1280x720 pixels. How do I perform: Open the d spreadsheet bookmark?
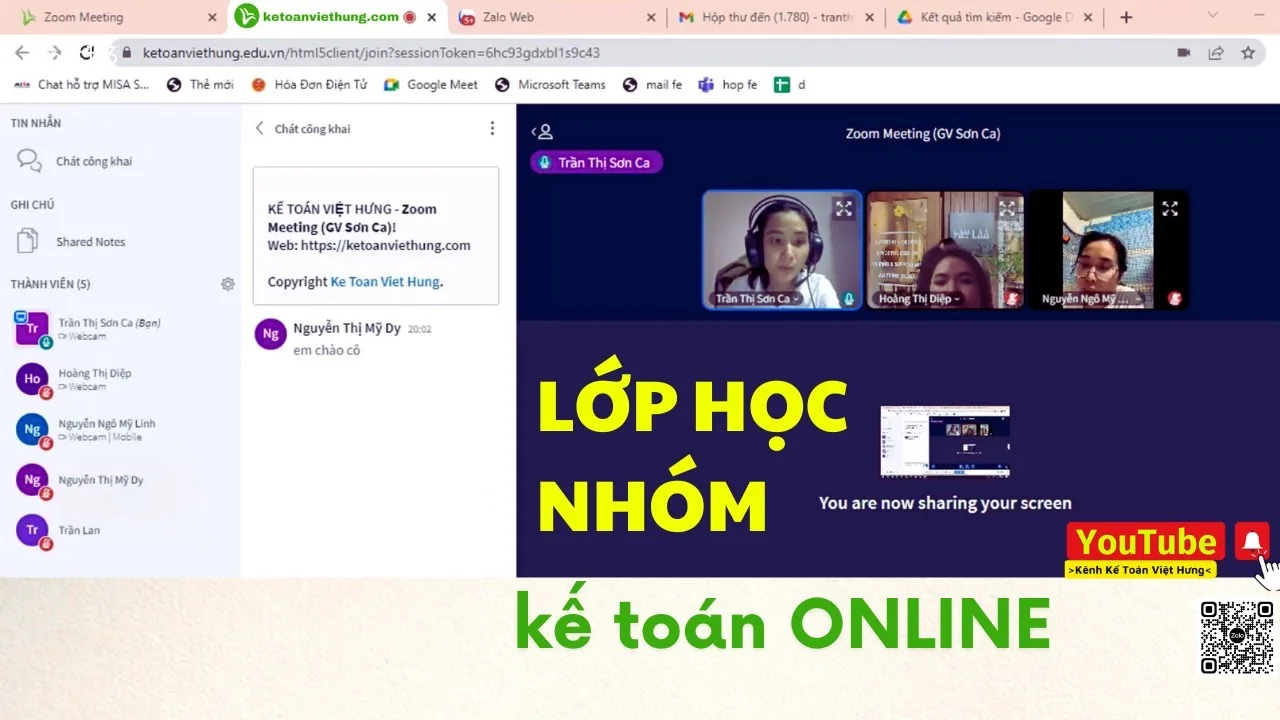coord(789,85)
